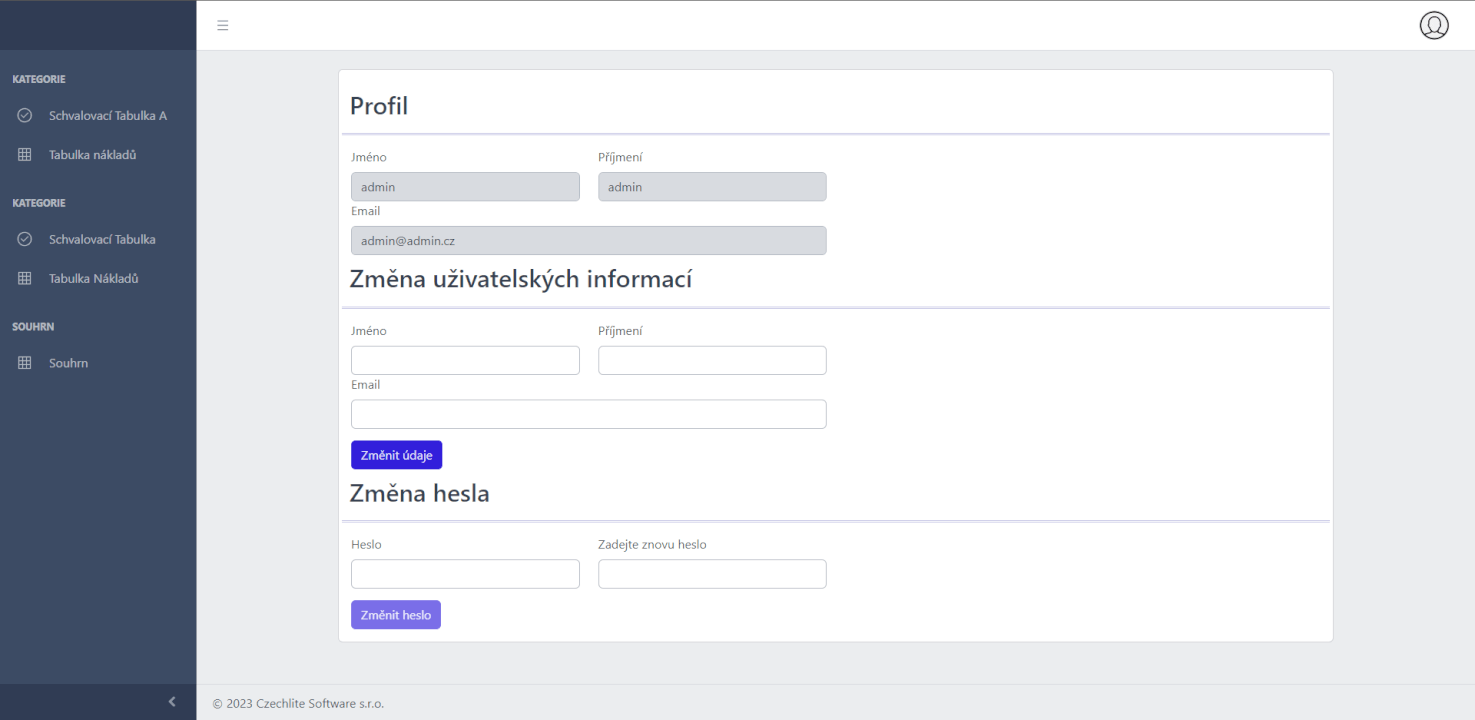Screen dimensions: 1475x720
Task: Toggle the hamburger menu icon
Action: (223, 25)
